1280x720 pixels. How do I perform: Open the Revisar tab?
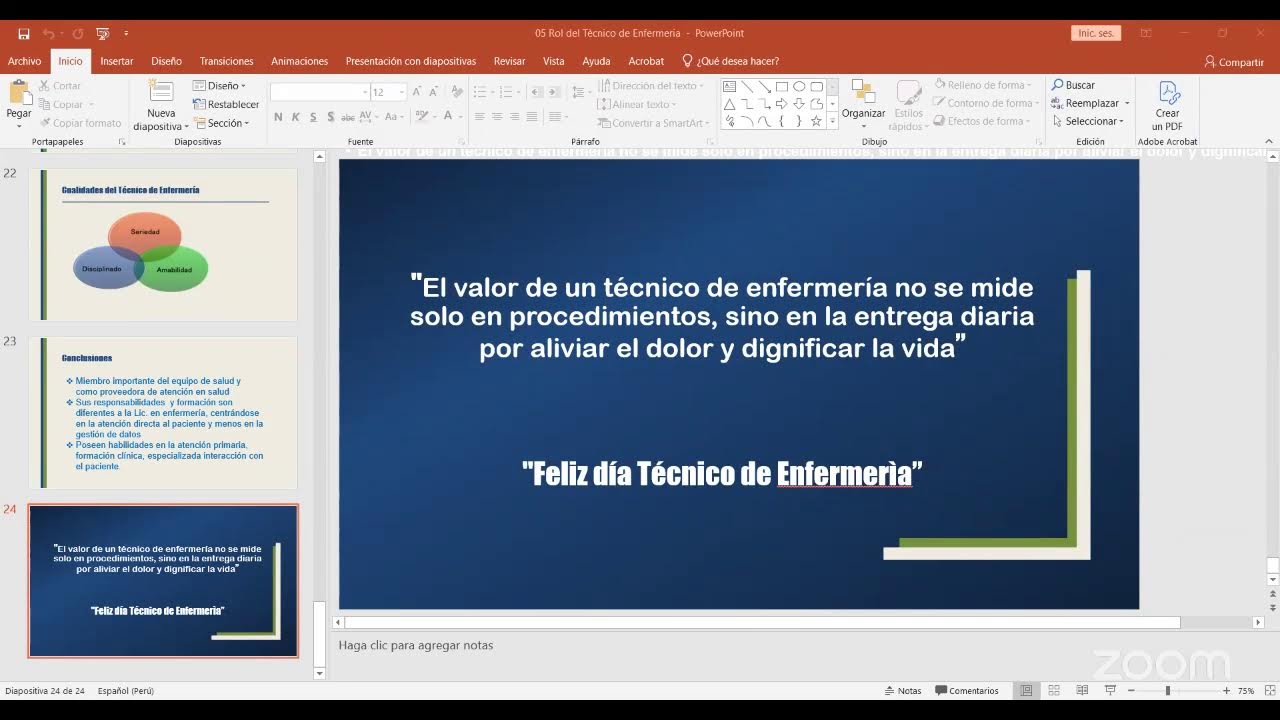(509, 61)
